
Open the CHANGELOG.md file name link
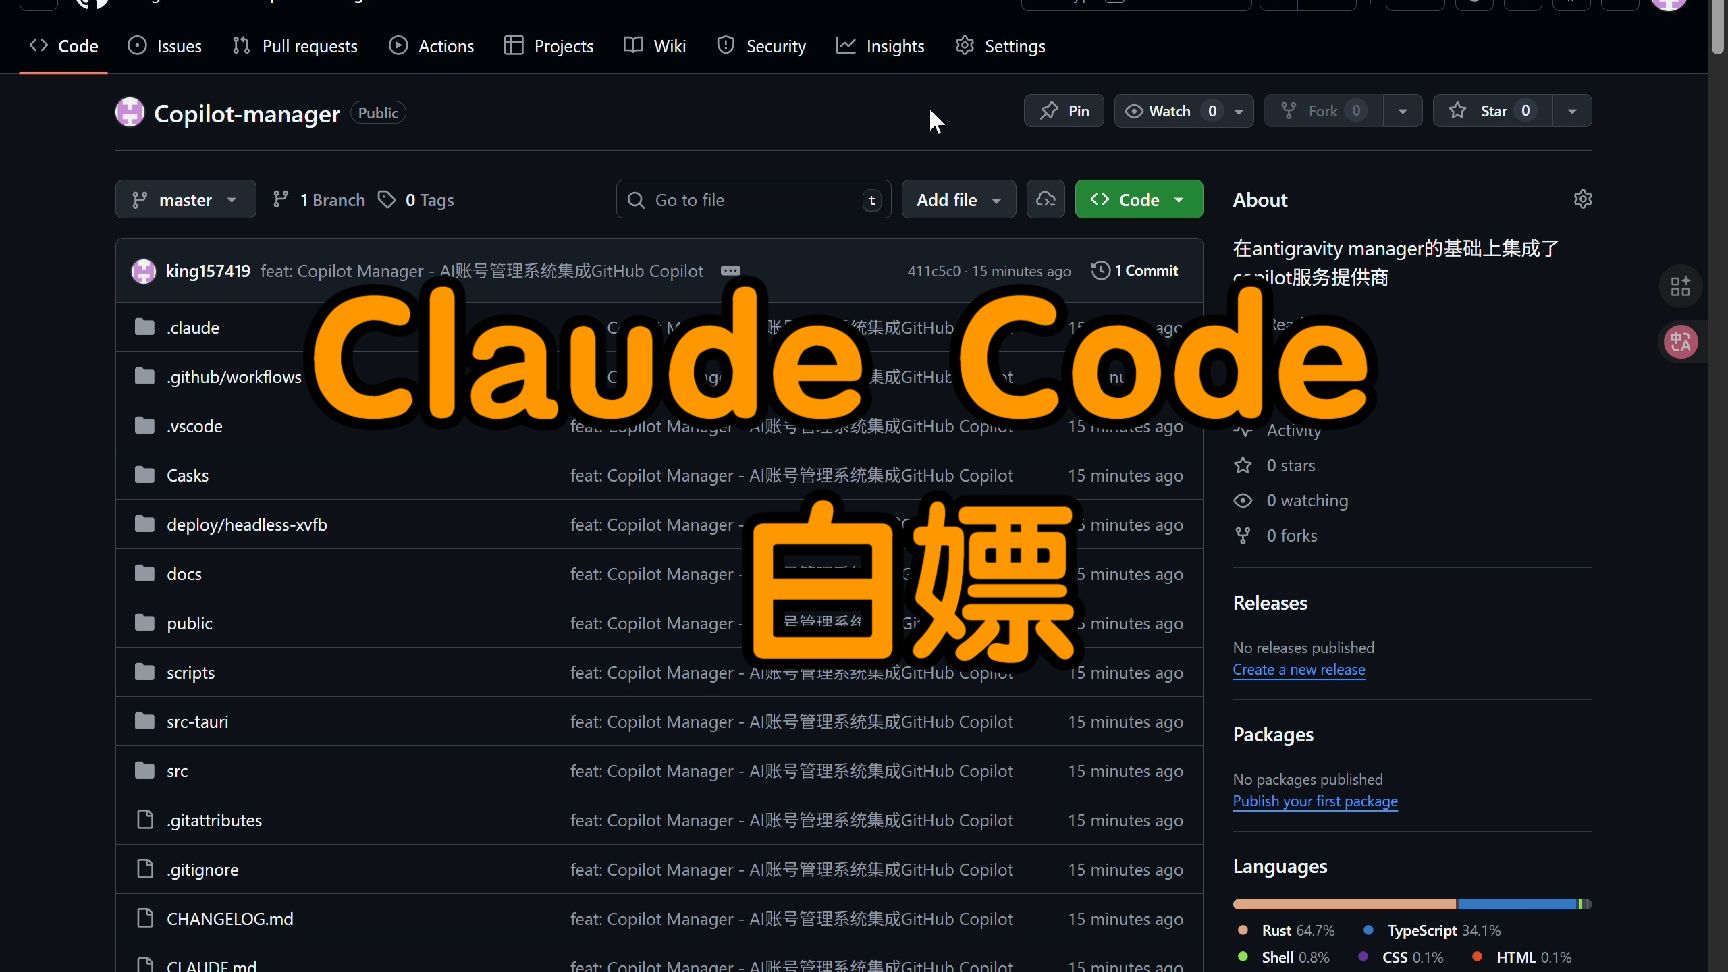(230, 919)
